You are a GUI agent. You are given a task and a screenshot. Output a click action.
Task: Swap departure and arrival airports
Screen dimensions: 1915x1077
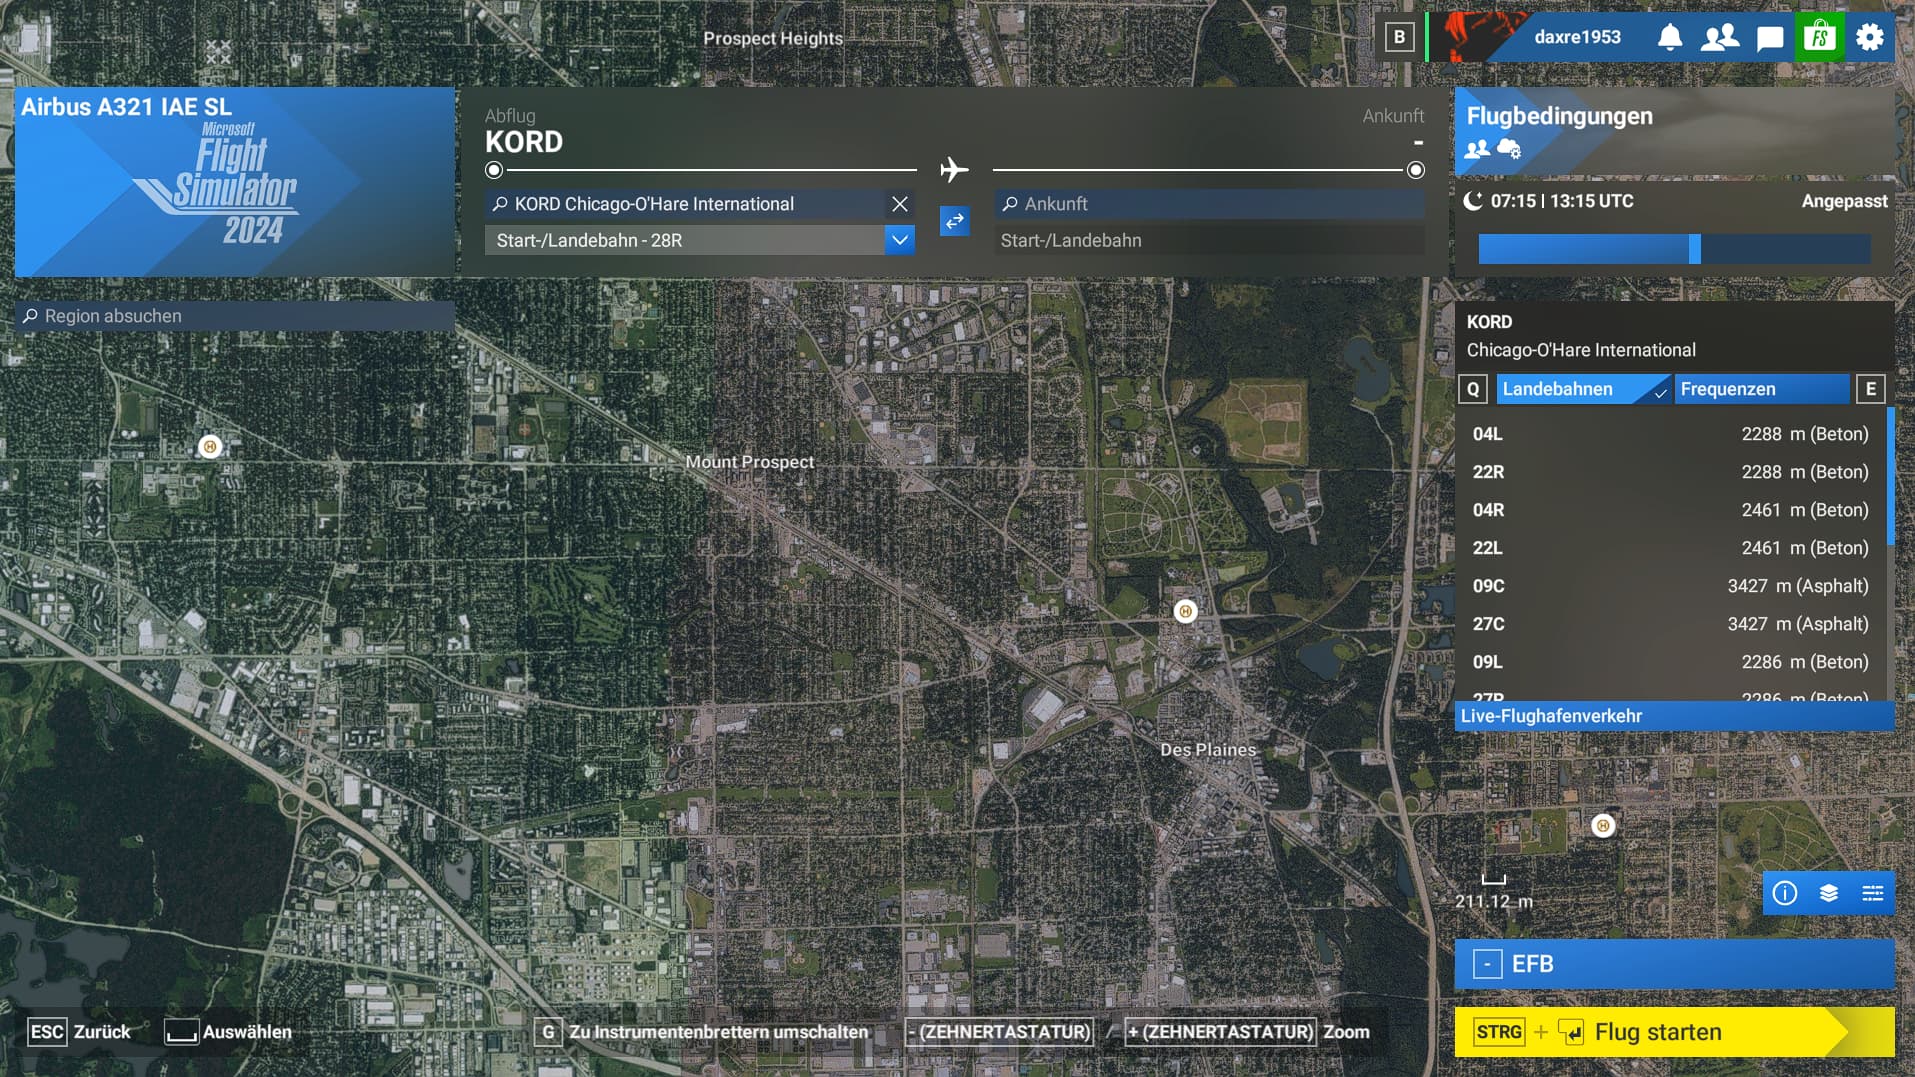954,221
